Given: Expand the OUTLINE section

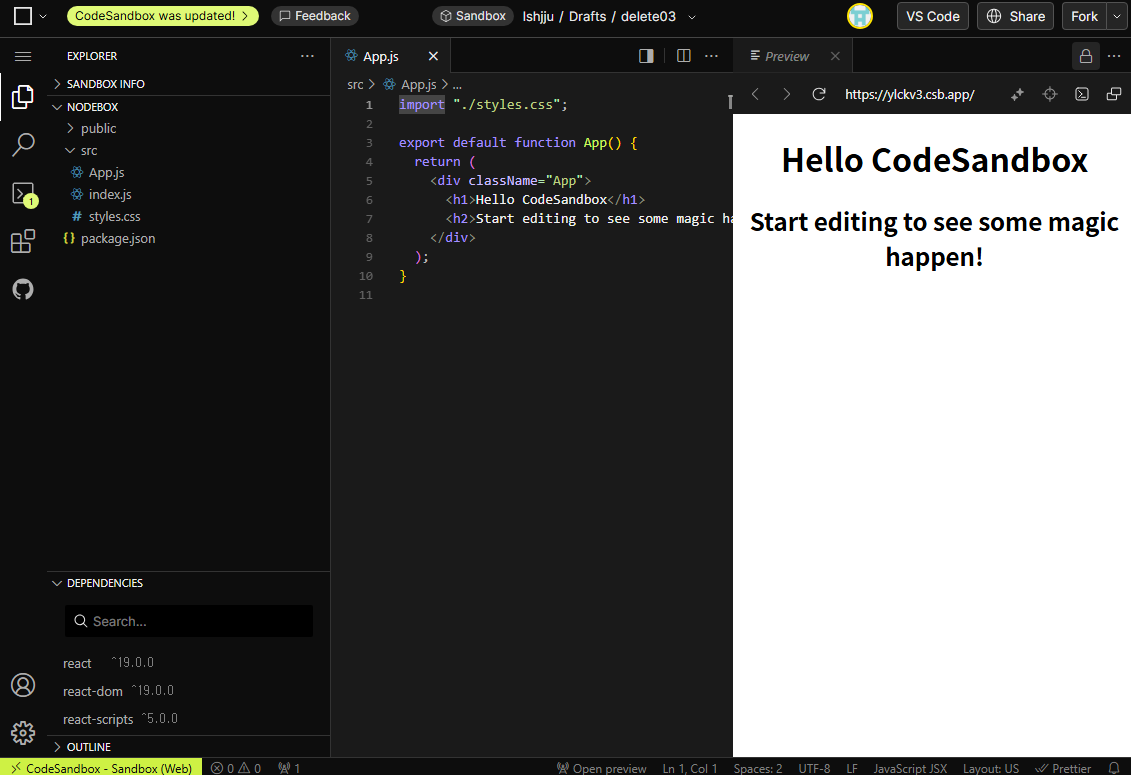Looking at the screenshot, I should click(89, 747).
